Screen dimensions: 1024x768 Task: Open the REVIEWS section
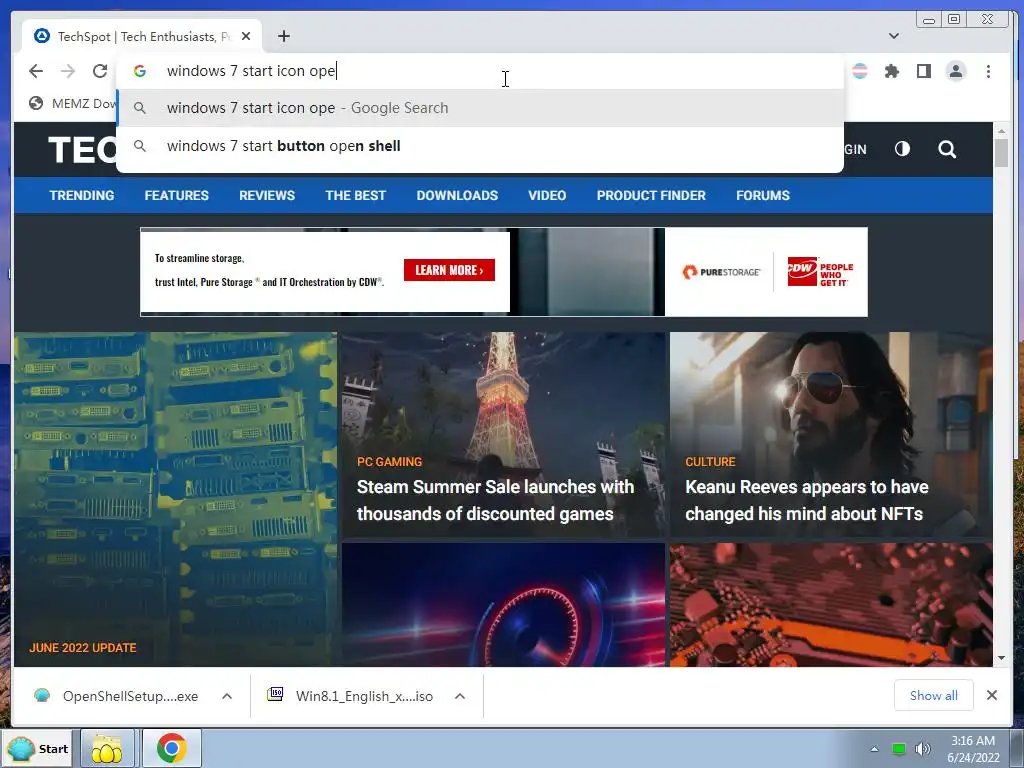267,195
